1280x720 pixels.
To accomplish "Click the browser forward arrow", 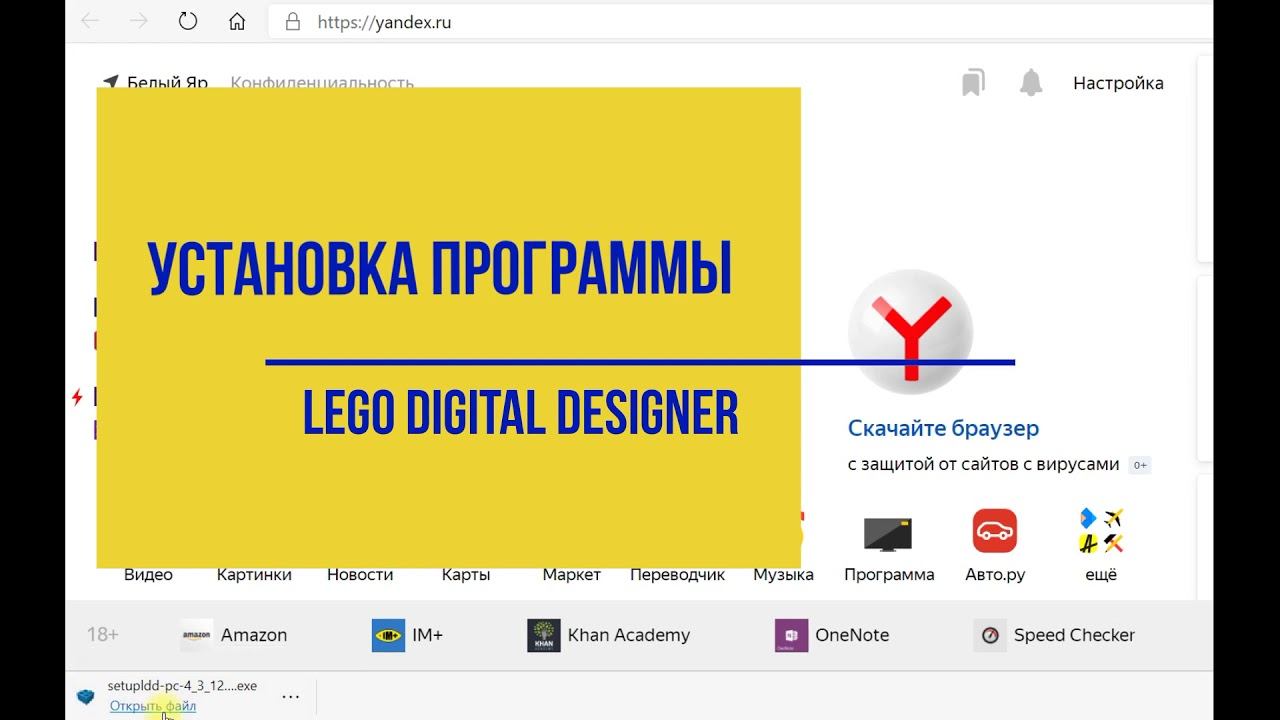I will click(x=138, y=21).
